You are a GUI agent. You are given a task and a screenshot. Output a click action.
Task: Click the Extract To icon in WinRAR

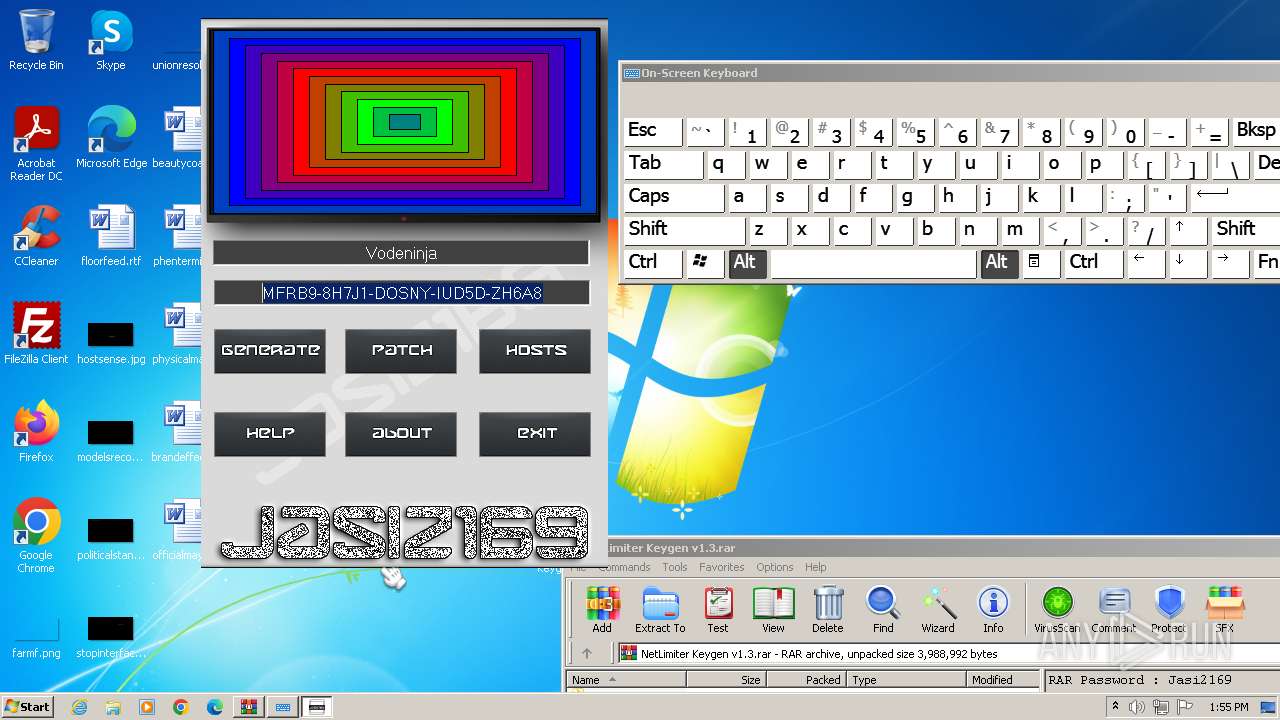click(x=660, y=610)
